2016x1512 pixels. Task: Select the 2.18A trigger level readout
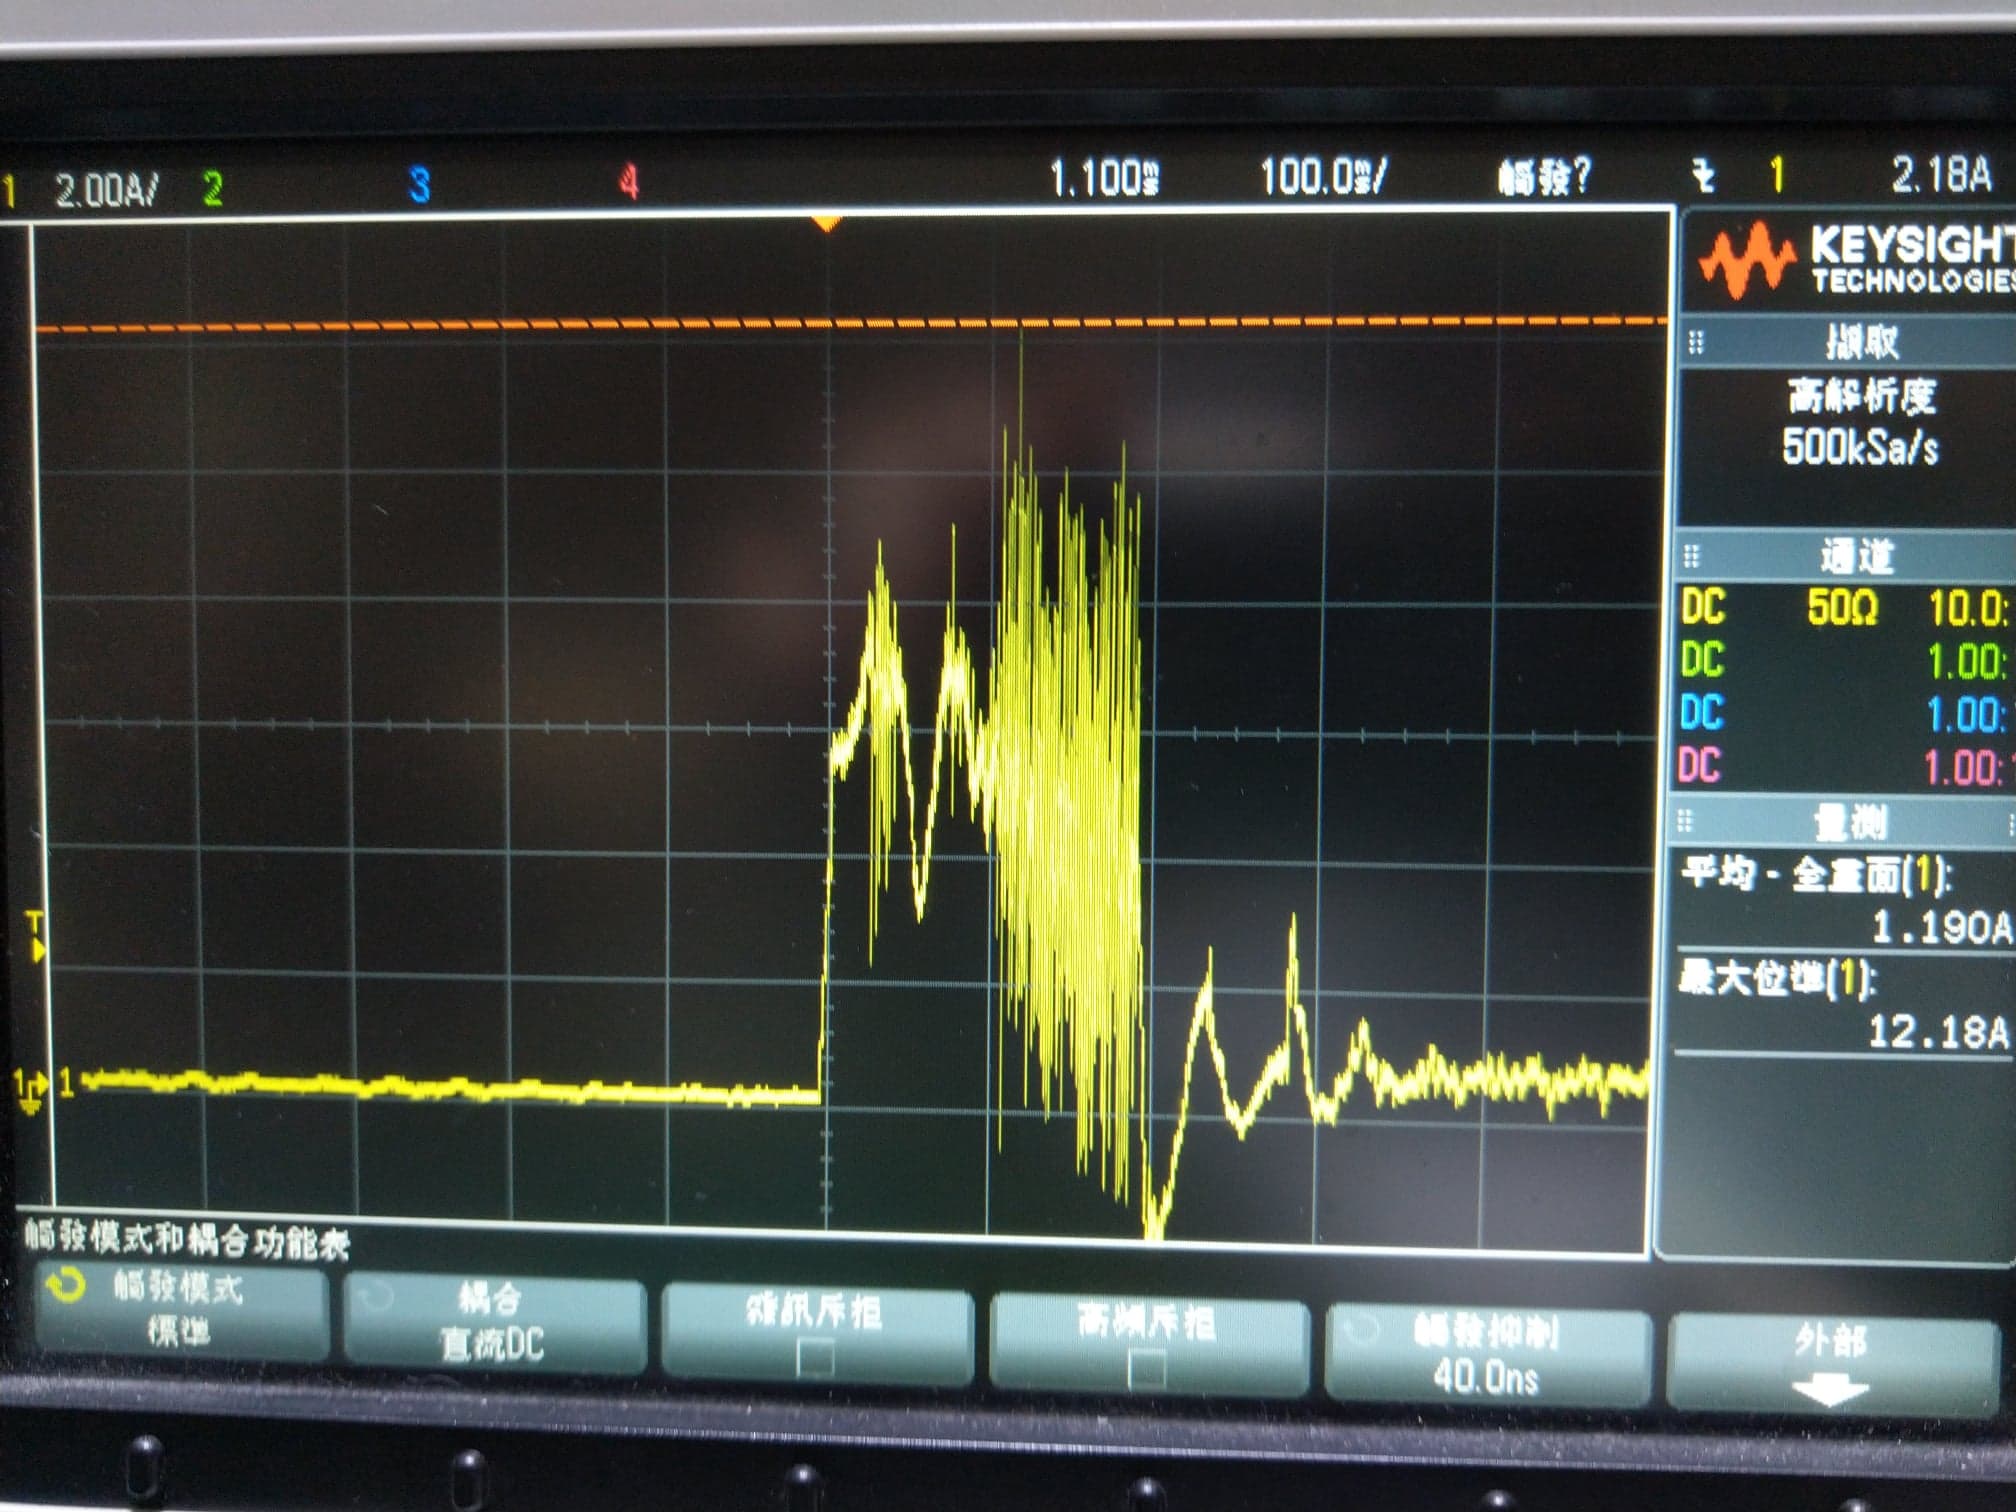(x=1940, y=176)
